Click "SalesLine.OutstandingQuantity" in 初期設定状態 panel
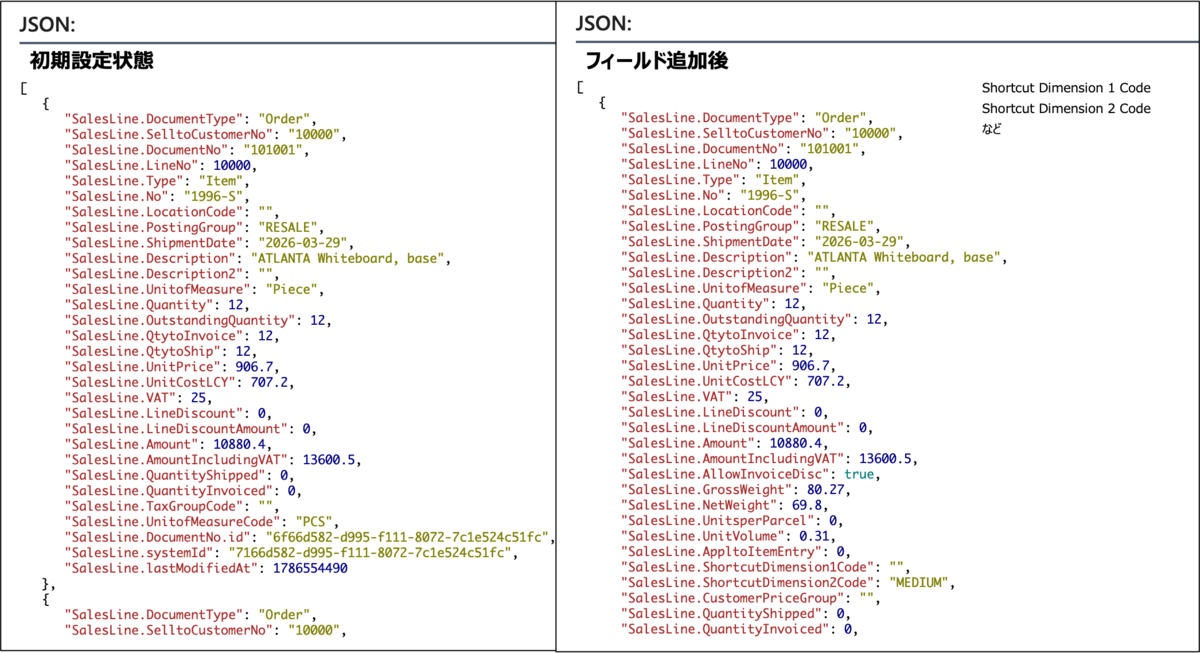 pyautogui.click(x=179, y=320)
